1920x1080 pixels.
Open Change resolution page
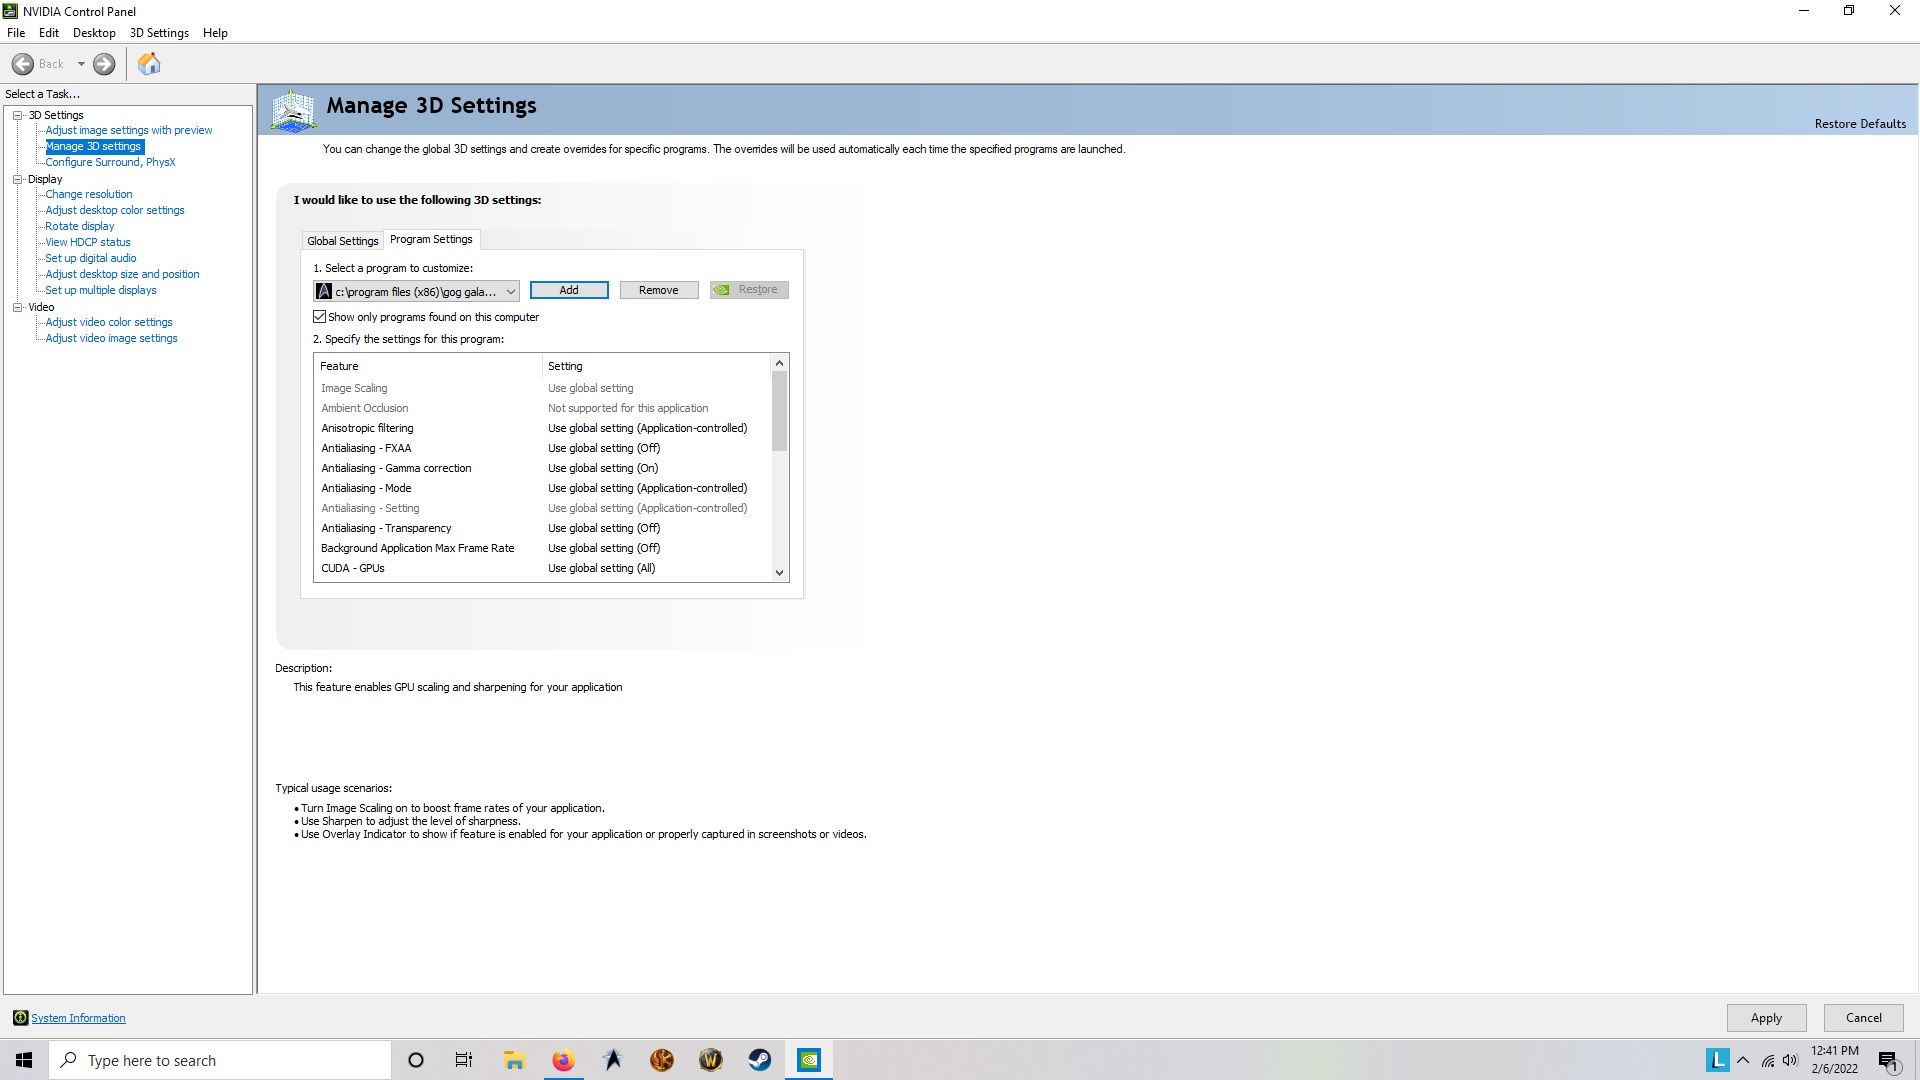click(x=89, y=194)
